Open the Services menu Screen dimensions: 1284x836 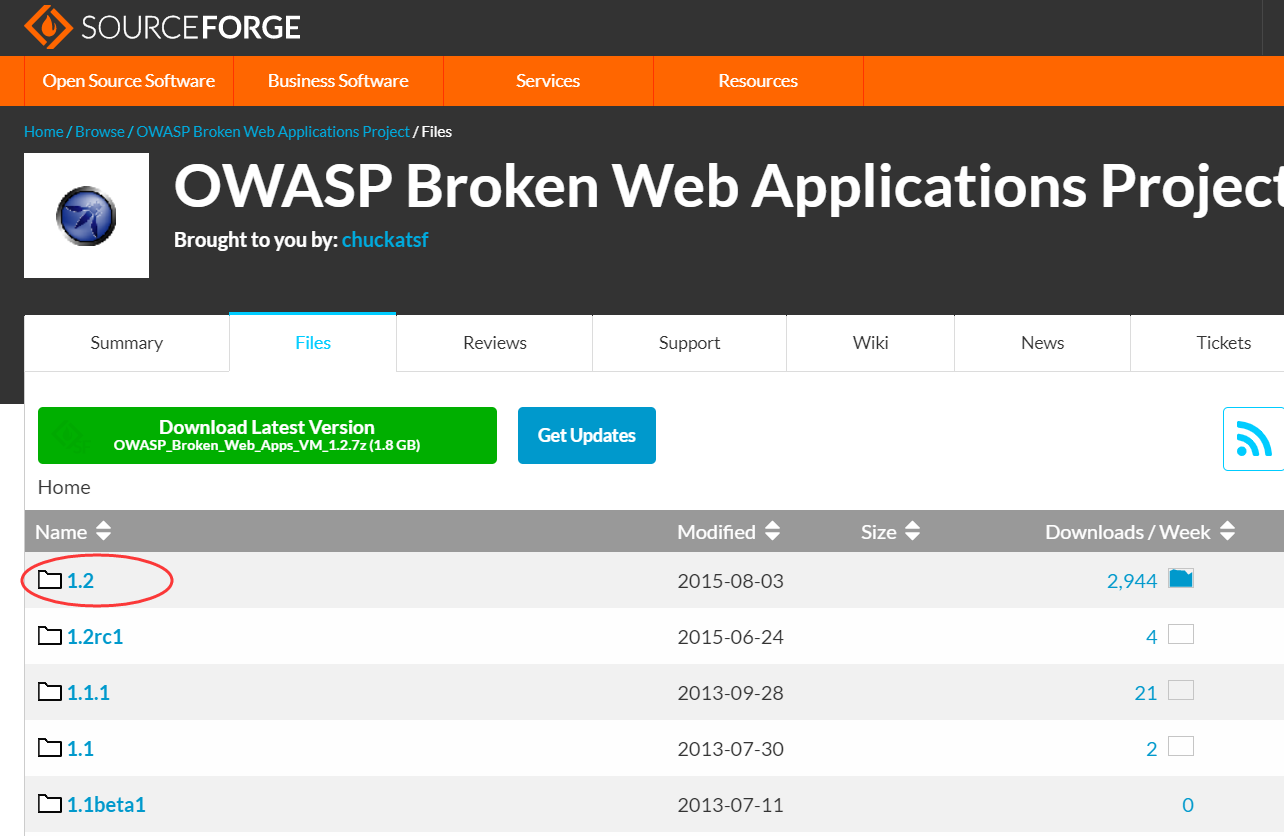[x=547, y=80]
